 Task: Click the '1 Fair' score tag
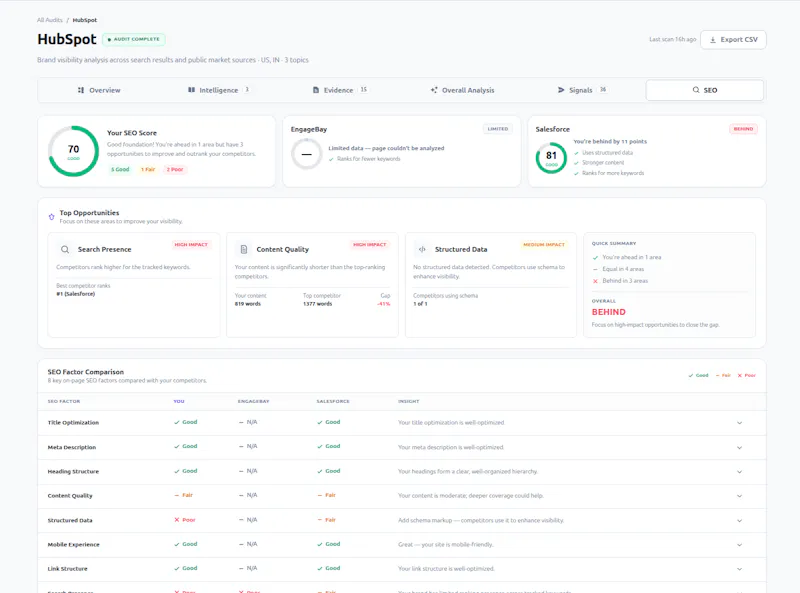(148, 169)
